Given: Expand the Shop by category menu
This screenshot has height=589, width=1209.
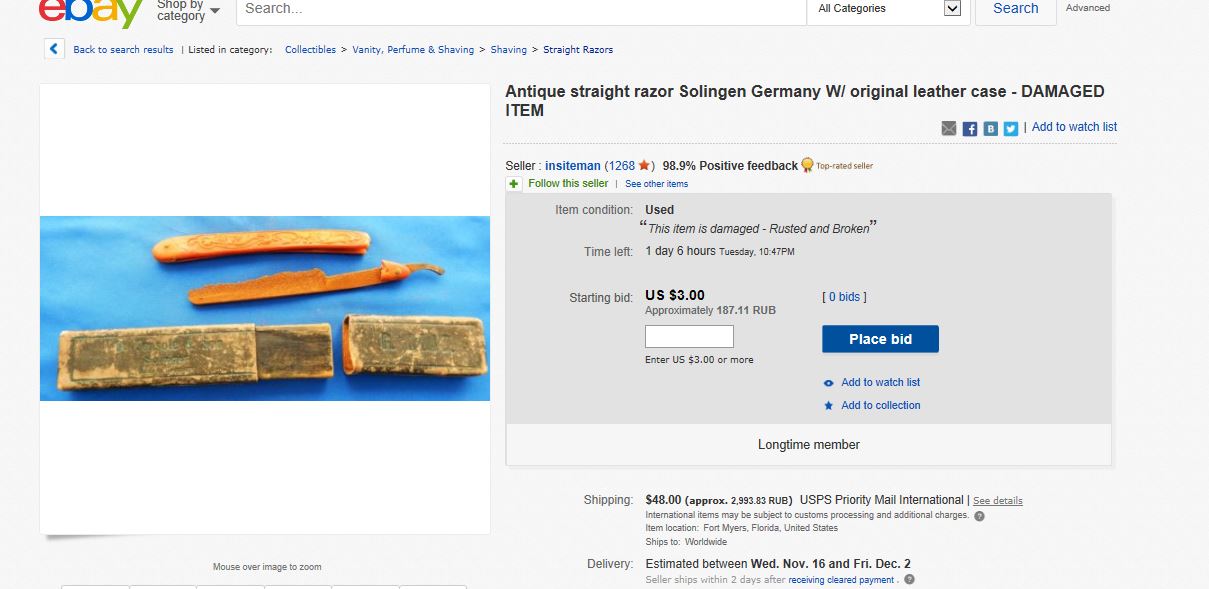Looking at the screenshot, I should (x=188, y=10).
